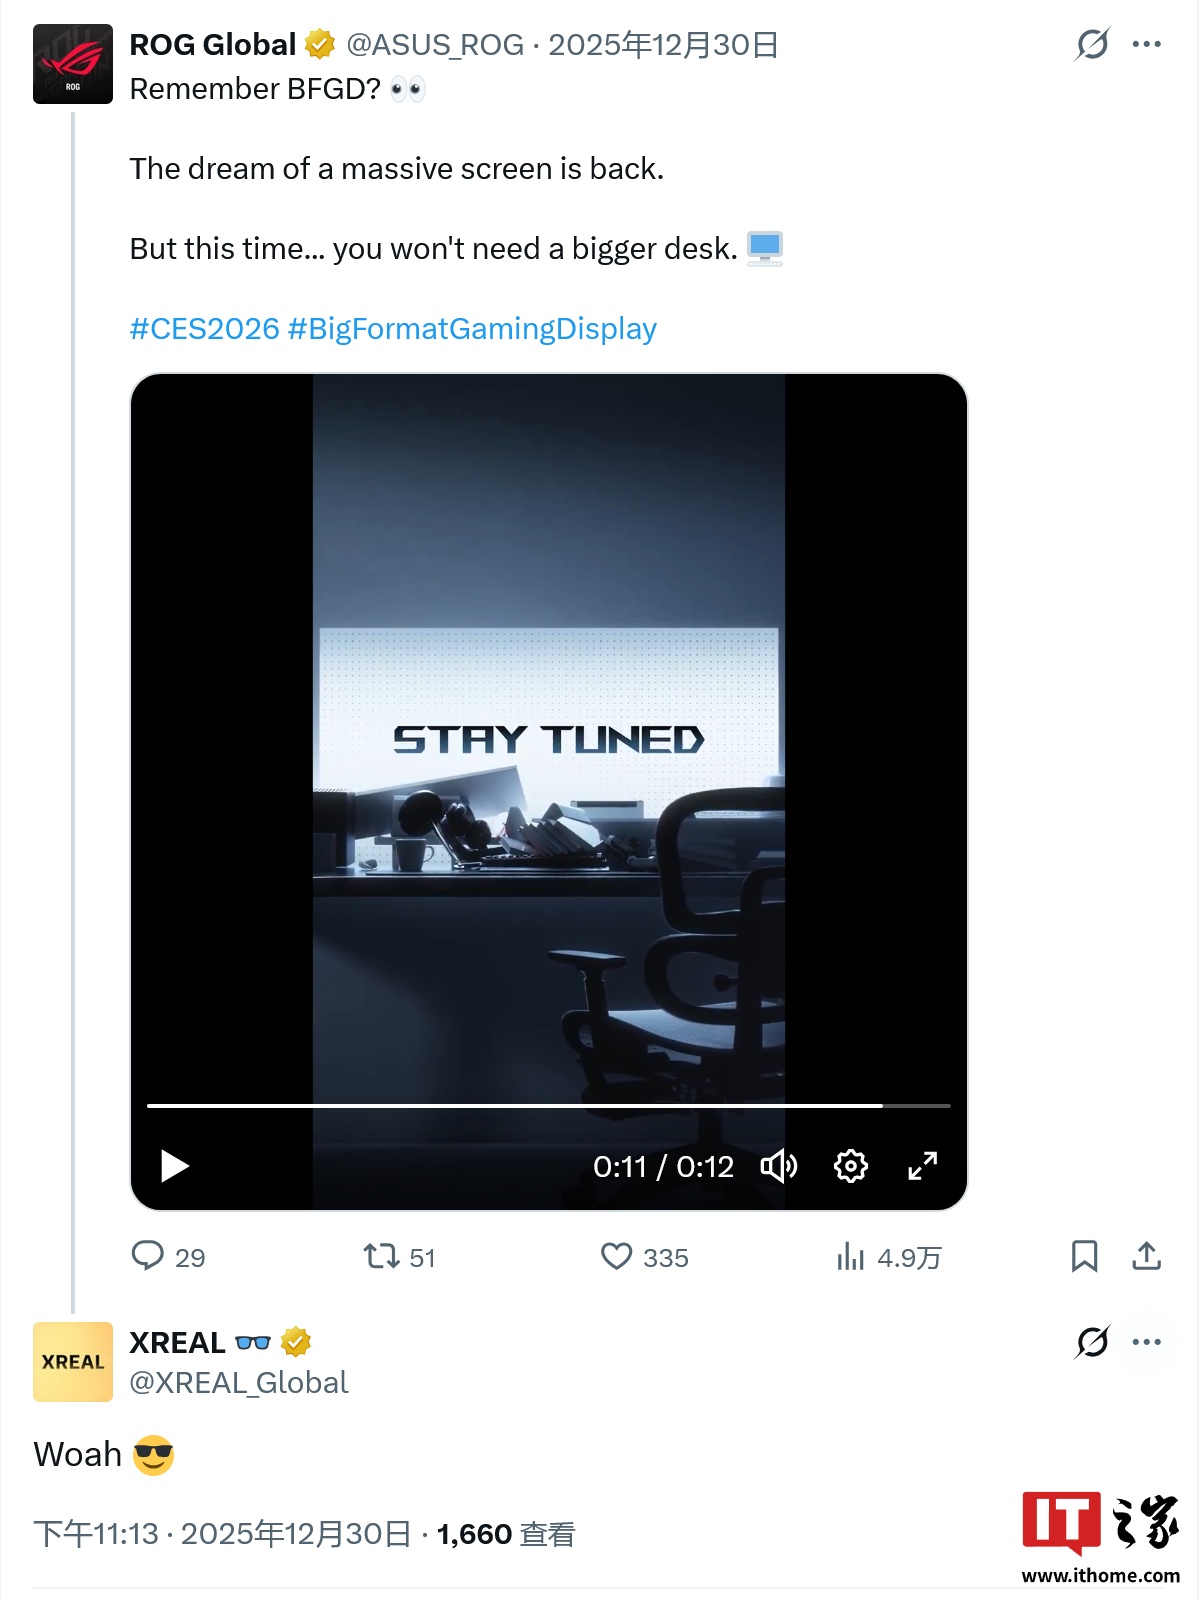
Task: Share the ROG Global post
Action: [1146, 1256]
